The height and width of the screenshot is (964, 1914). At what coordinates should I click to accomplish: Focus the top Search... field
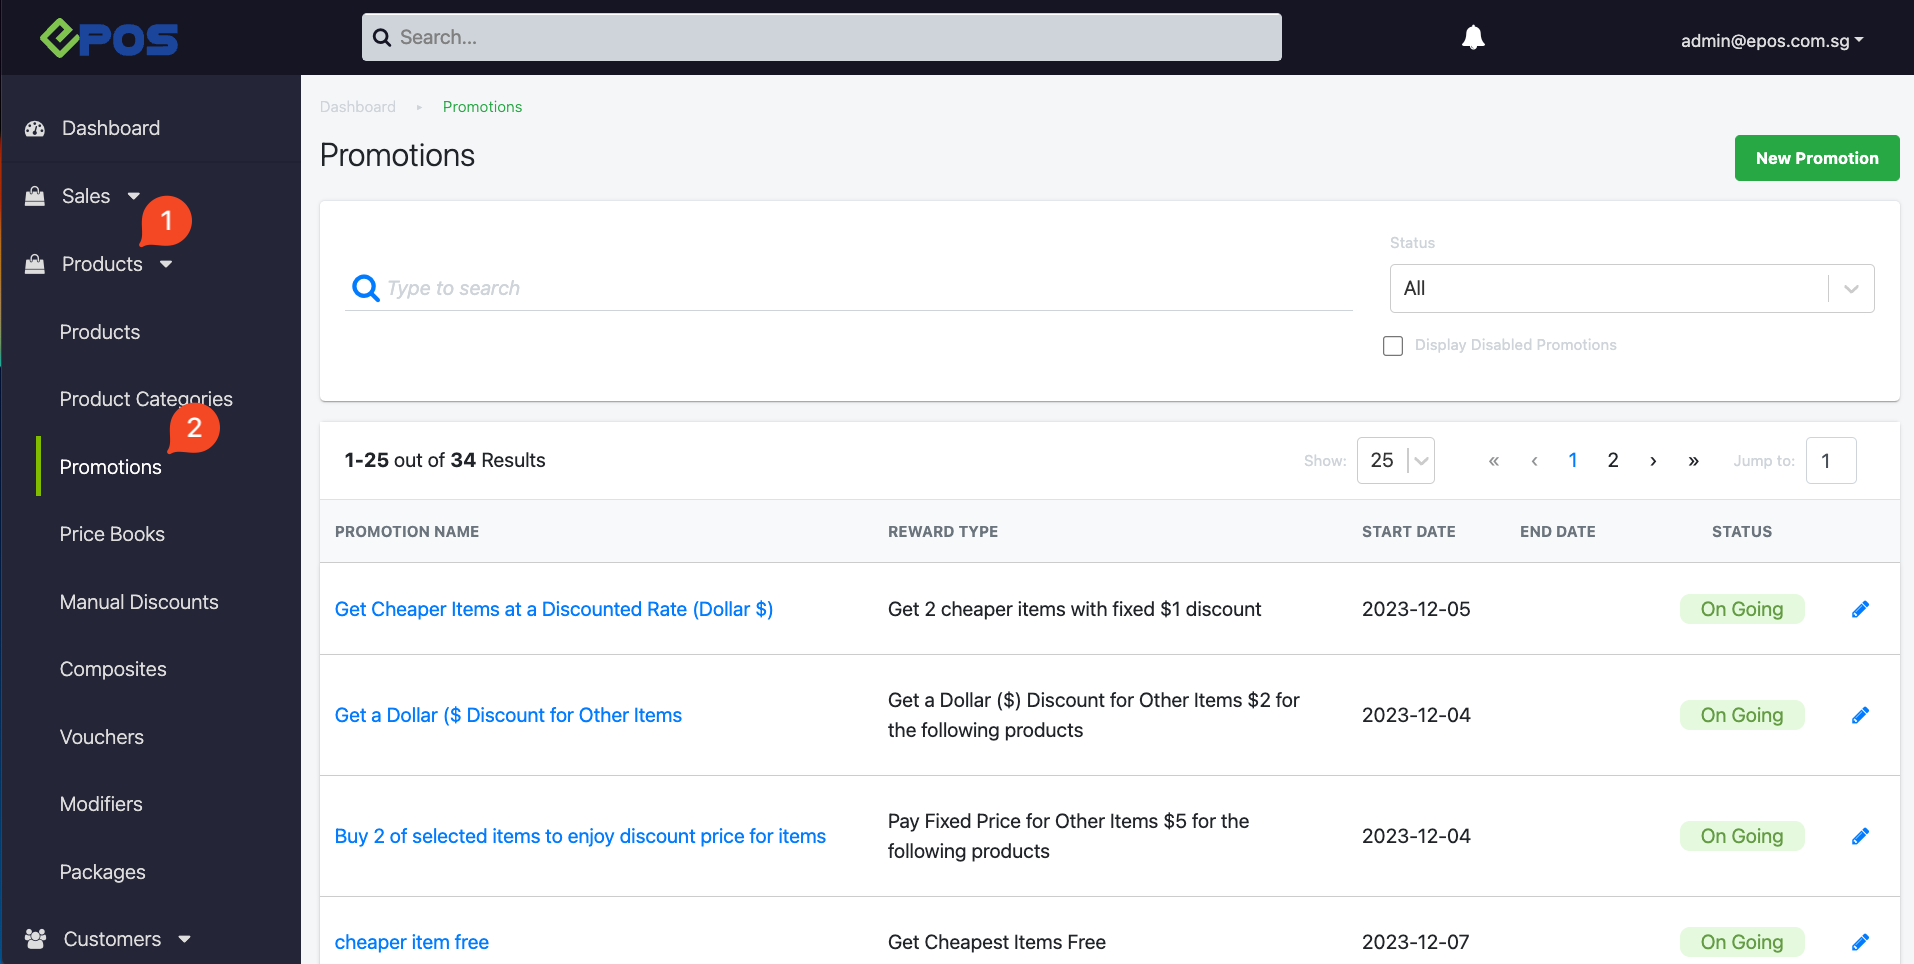(822, 37)
